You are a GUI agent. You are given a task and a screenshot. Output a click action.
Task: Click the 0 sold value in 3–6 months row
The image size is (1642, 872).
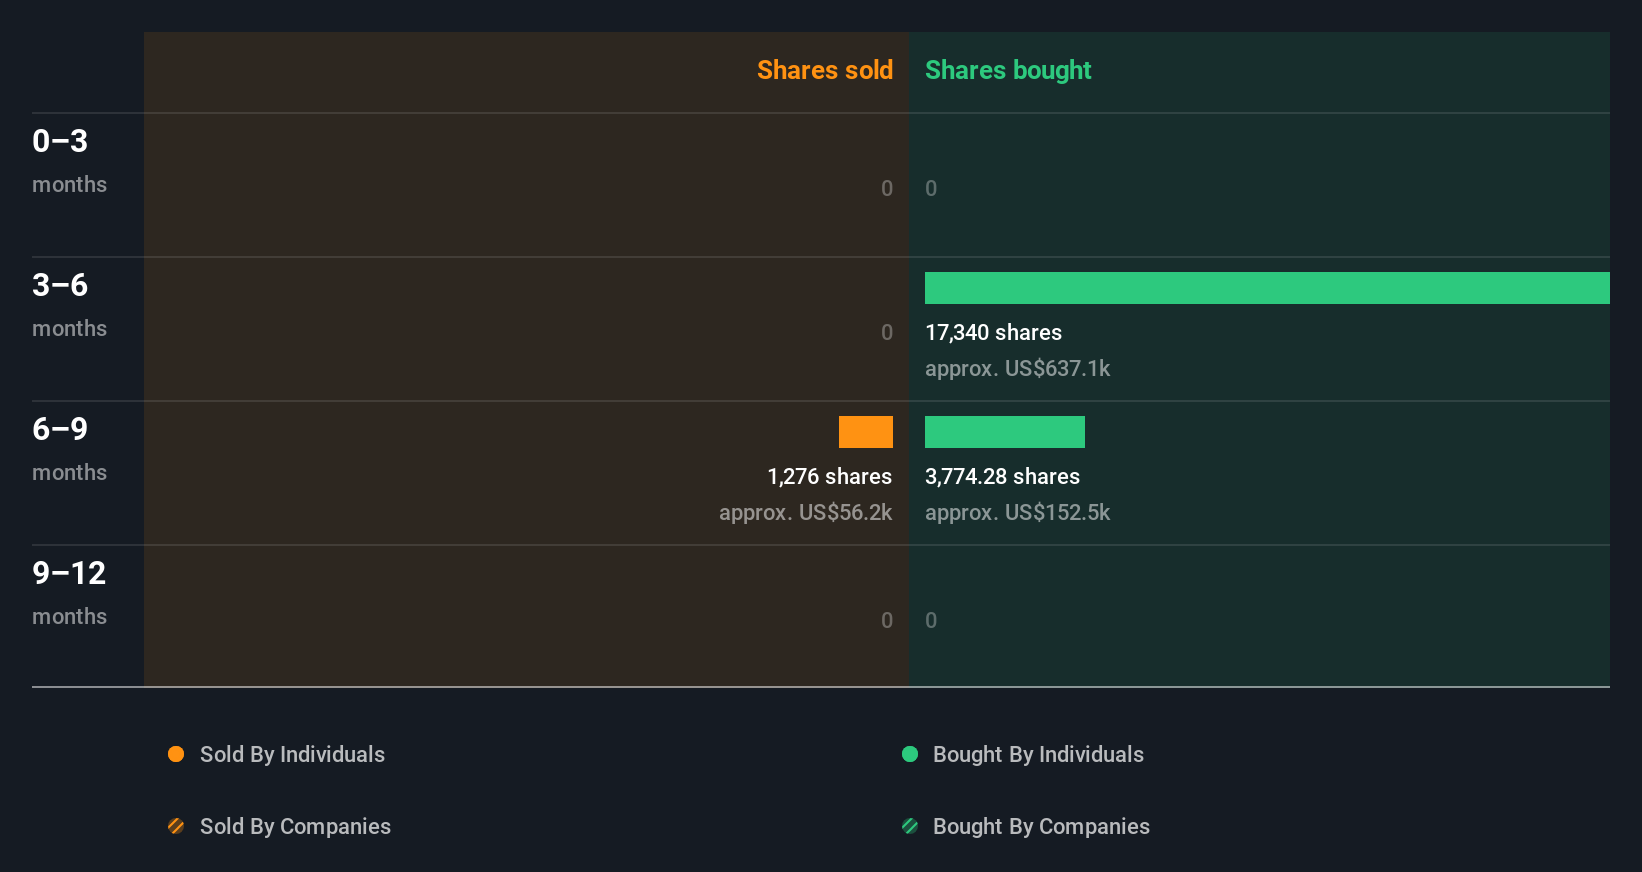(887, 332)
